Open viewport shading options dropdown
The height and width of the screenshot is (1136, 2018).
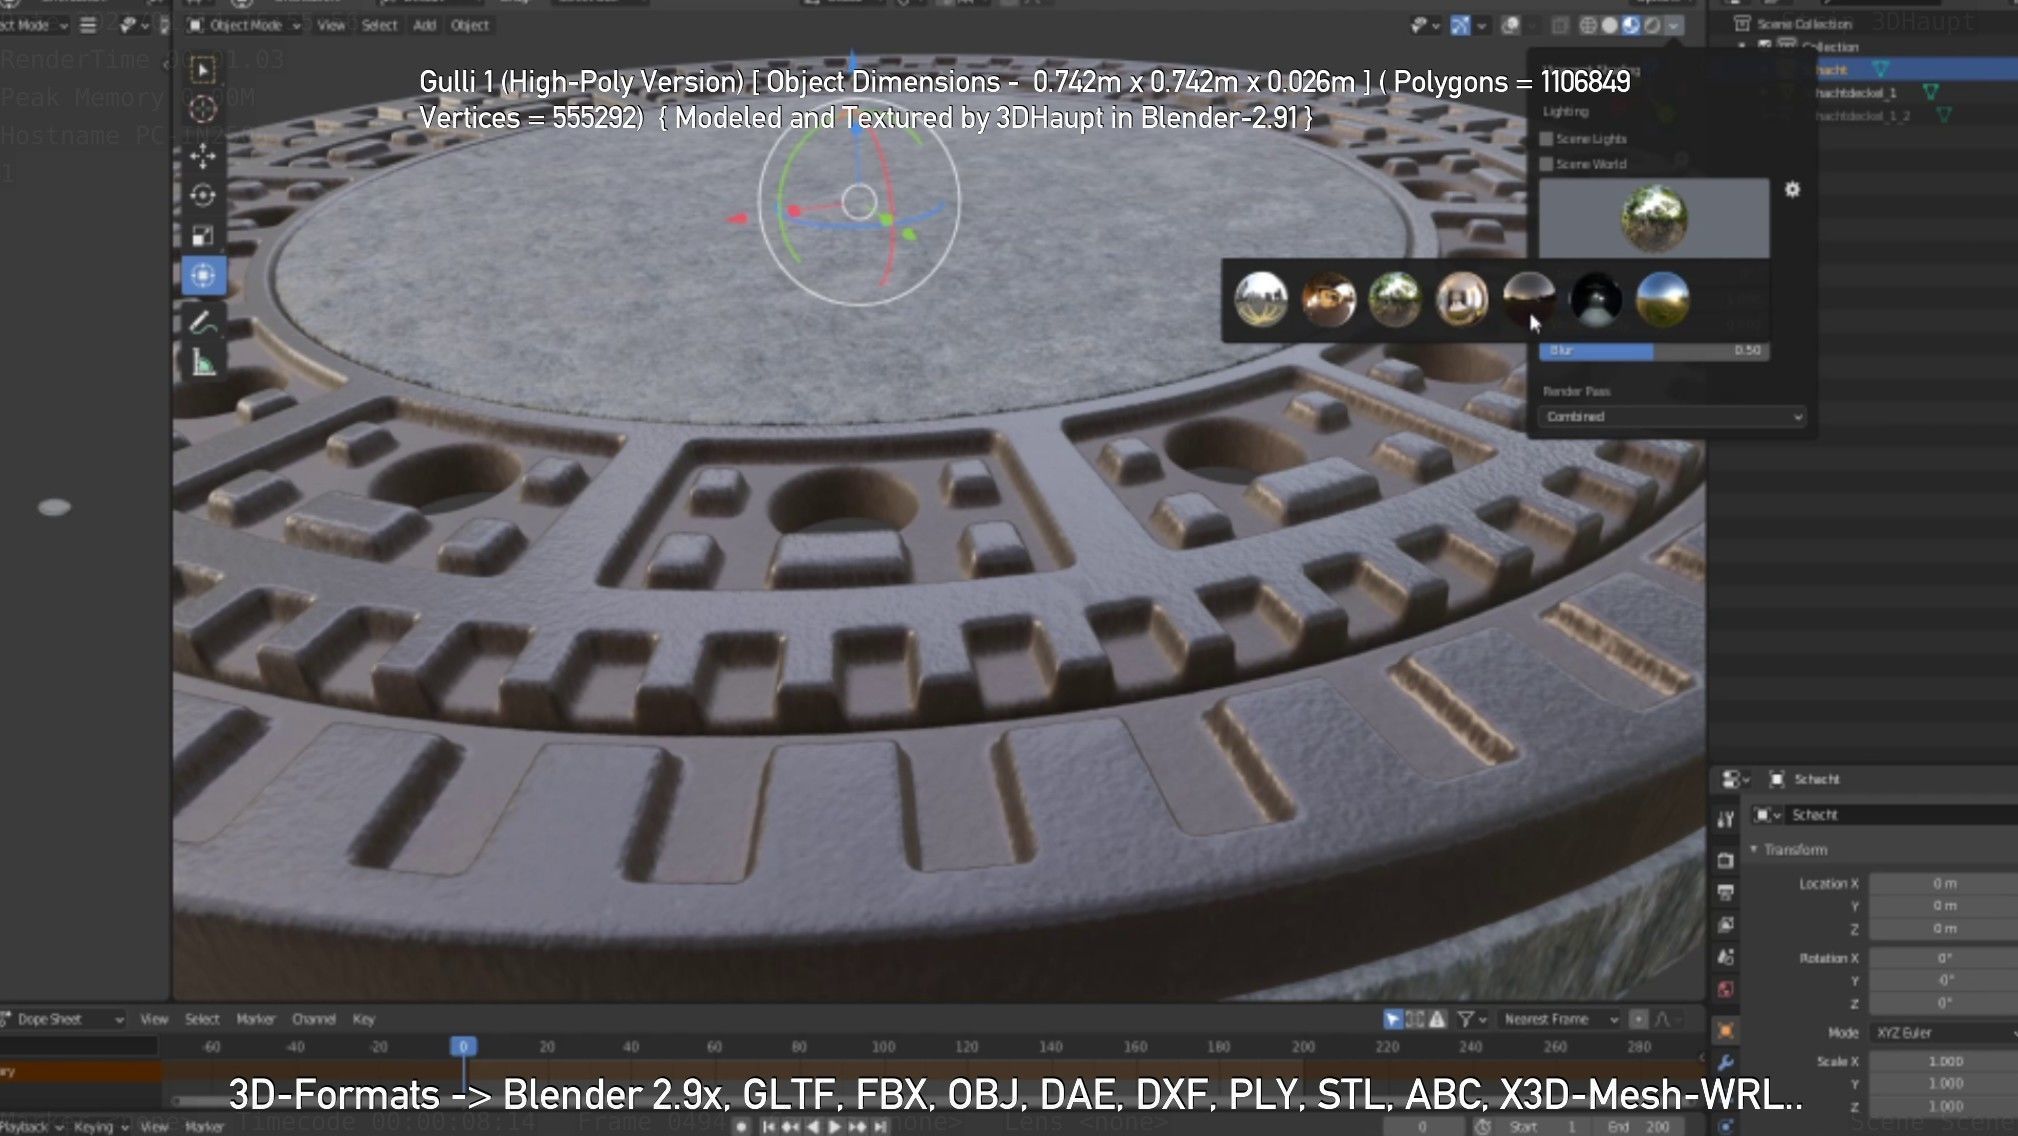pyautogui.click(x=1674, y=25)
